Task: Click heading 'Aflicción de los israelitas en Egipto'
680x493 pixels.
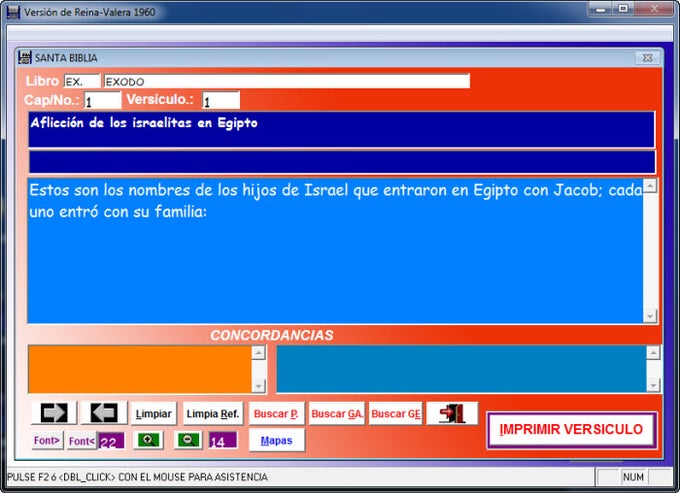Action: click(x=144, y=123)
